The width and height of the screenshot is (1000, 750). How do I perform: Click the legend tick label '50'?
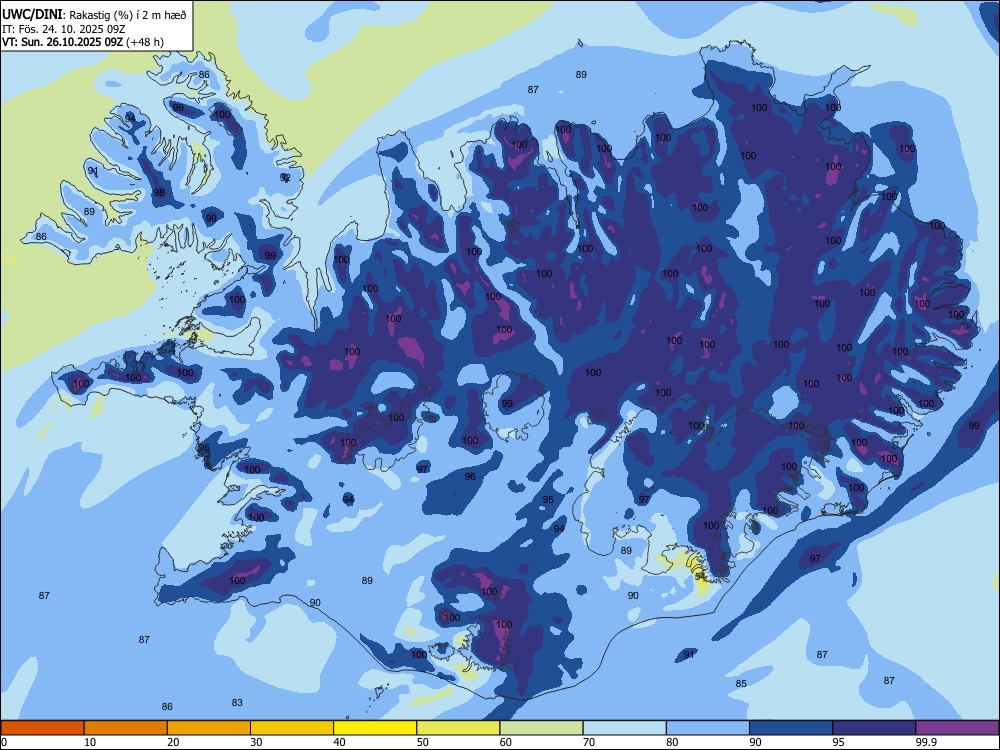click(x=423, y=742)
